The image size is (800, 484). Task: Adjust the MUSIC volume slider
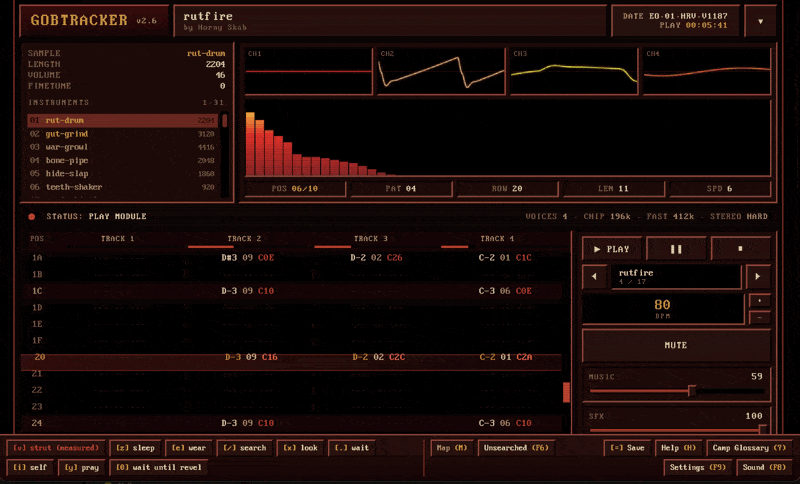677,391
